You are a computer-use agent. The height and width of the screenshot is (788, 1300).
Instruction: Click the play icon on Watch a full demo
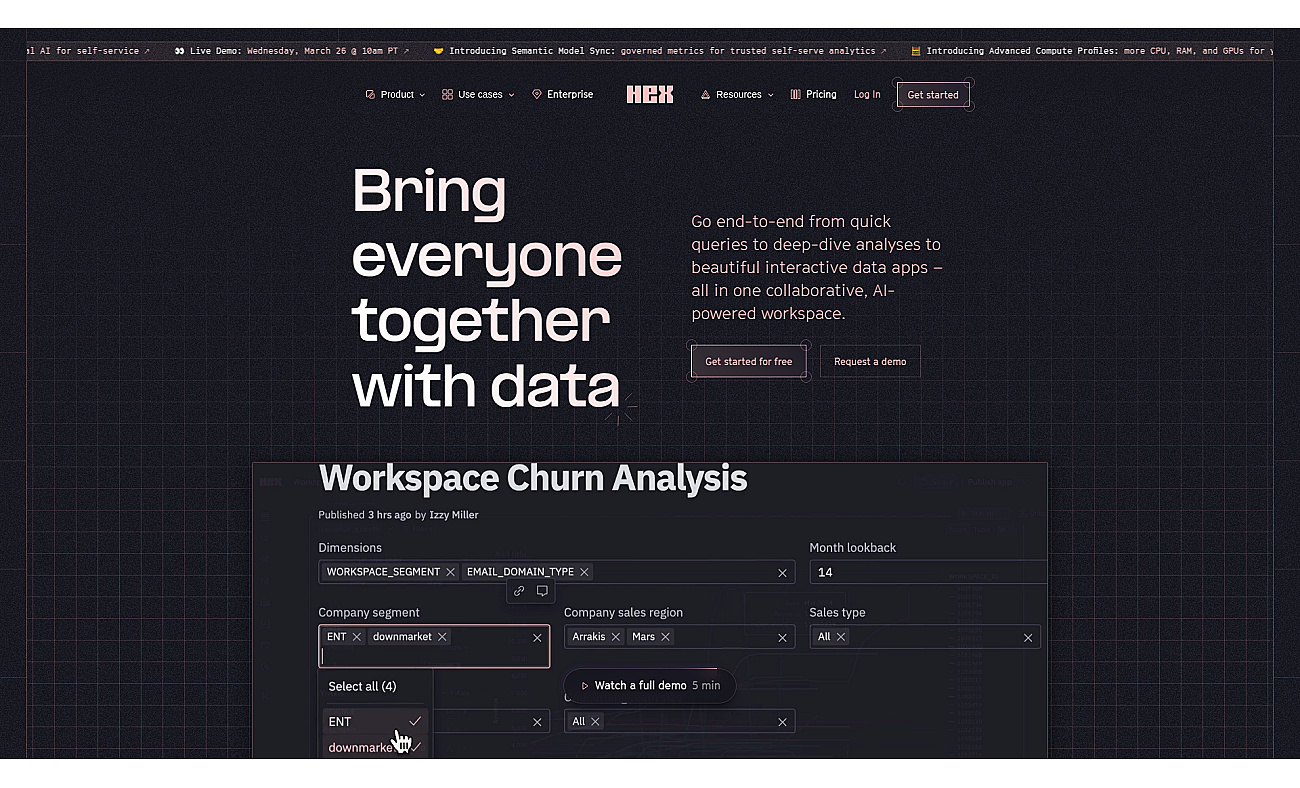coord(585,686)
